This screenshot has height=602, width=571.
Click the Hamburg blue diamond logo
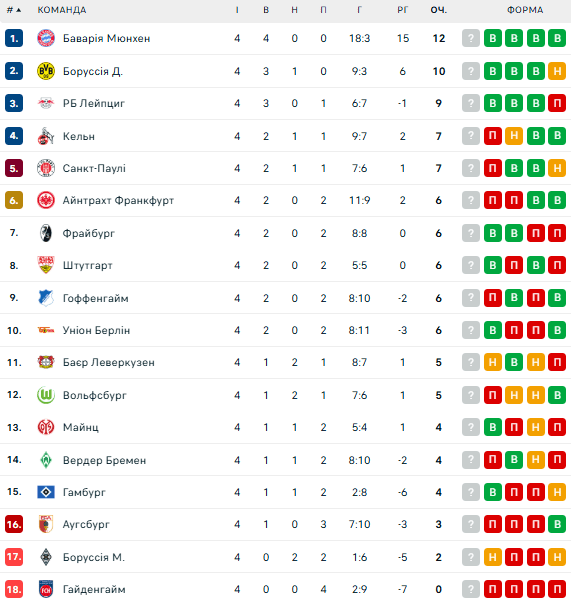(x=46, y=492)
